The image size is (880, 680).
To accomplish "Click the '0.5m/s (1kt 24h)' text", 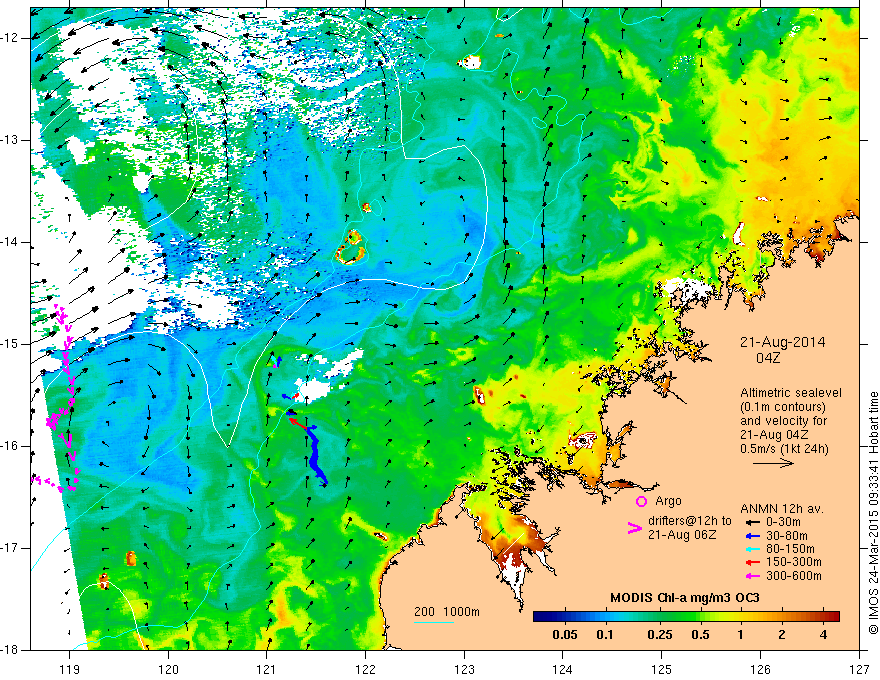I will click(785, 449).
